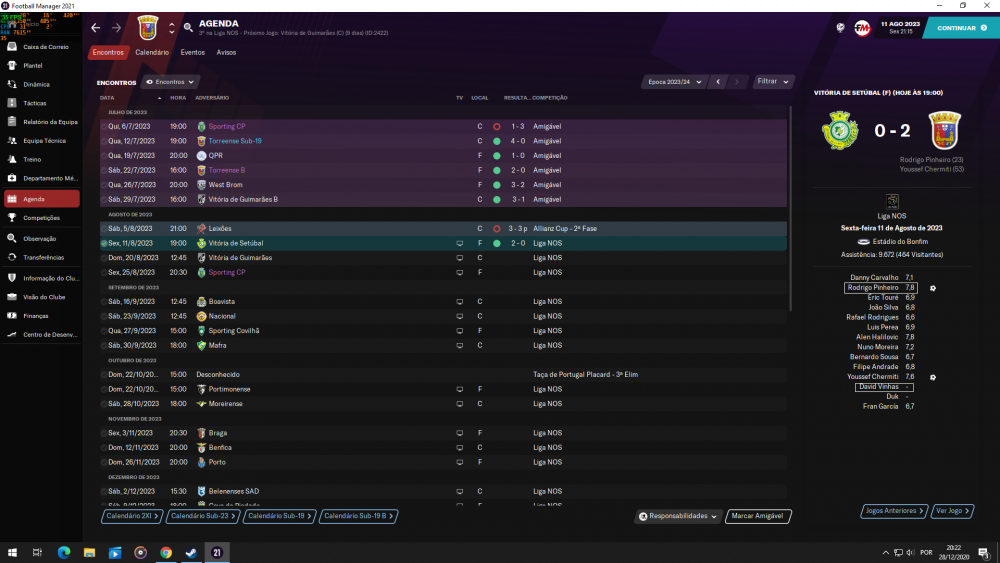This screenshot has width=1000, height=563.
Task: Open Transferências icon
Action: point(12,257)
